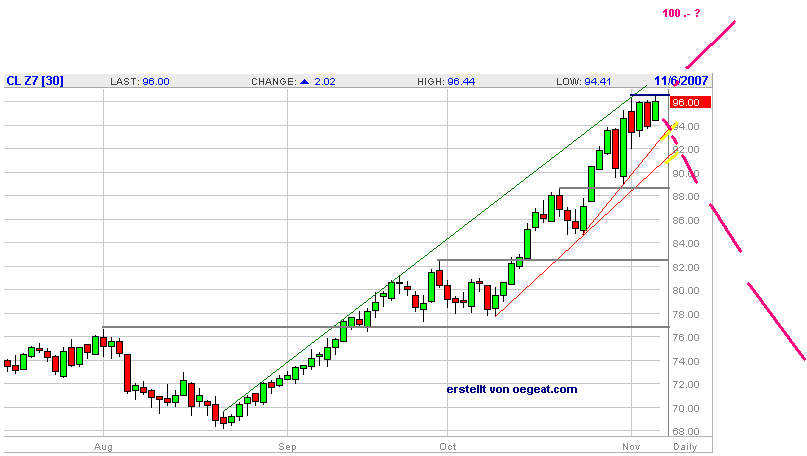Click the 68.00 price axis label
Screen dimensions: 807x456
click(x=686, y=431)
